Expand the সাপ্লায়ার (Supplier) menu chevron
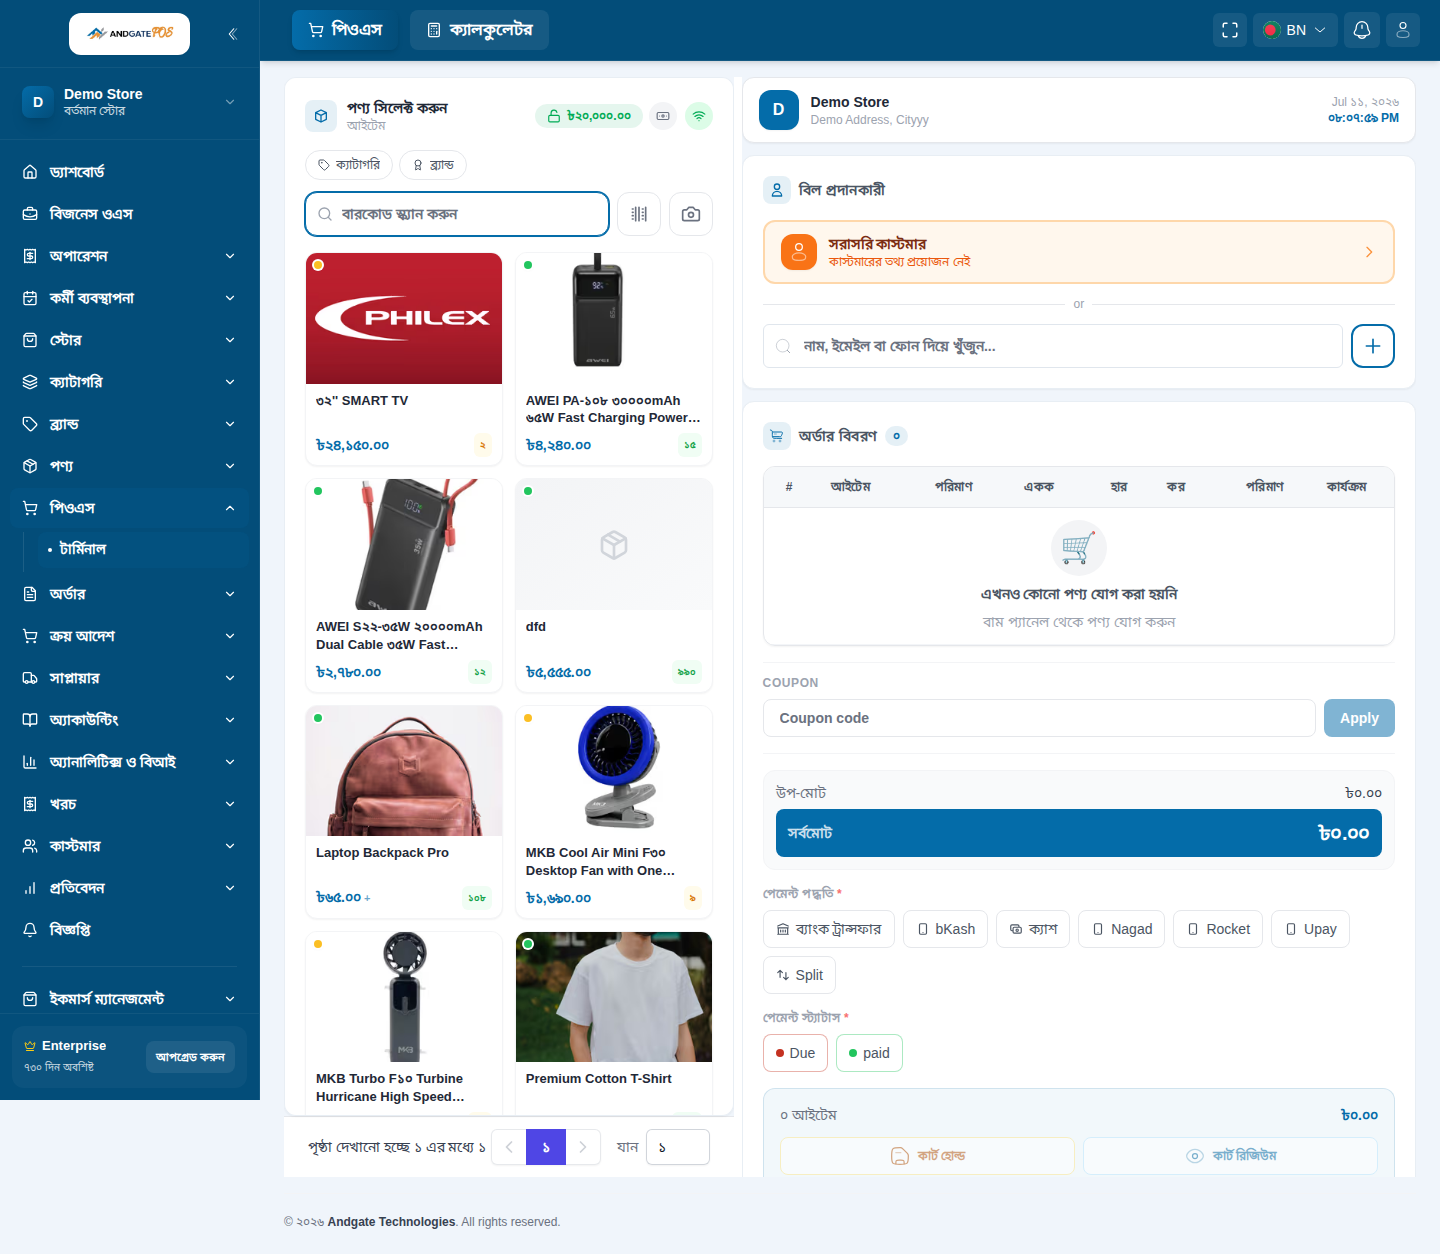Viewport: 1440px width, 1254px height. pyautogui.click(x=230, y=678)
